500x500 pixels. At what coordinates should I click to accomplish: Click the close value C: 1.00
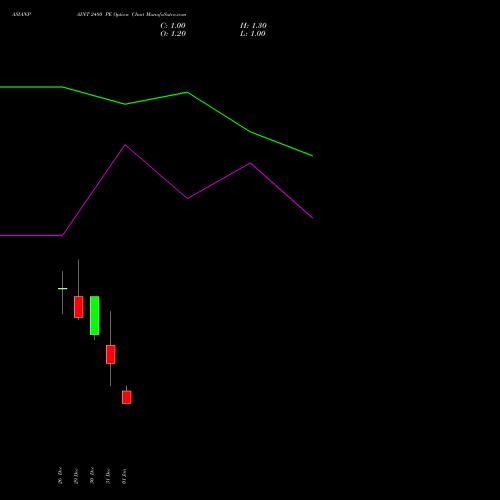point(173,26)
